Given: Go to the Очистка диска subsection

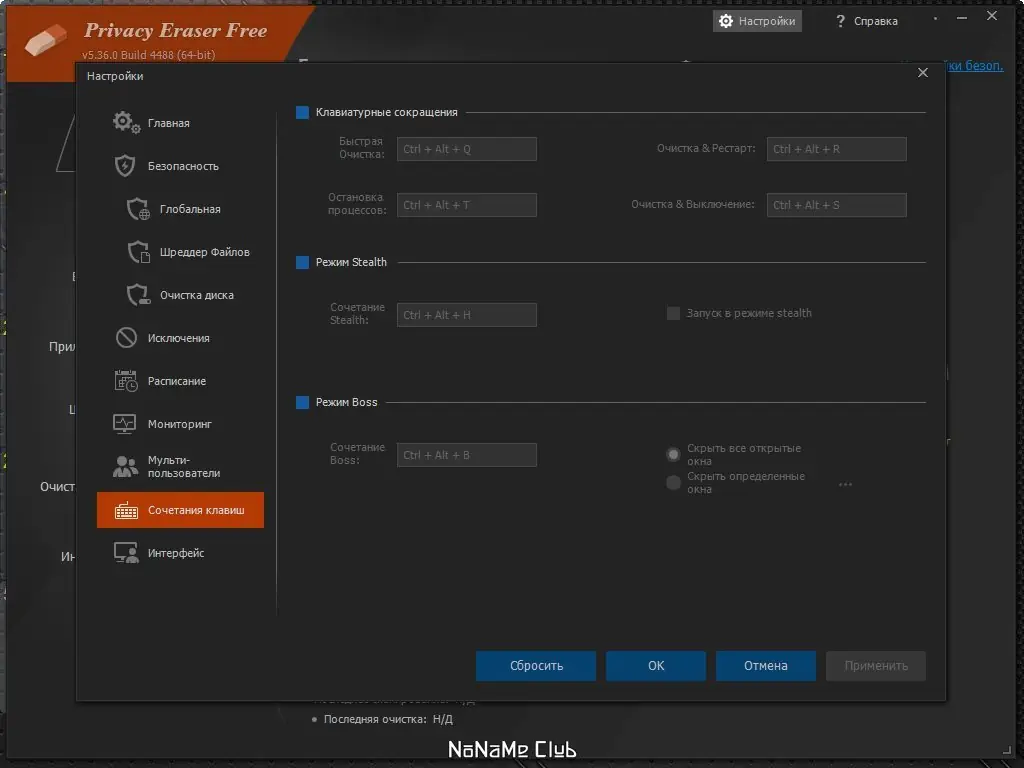Looking at the screenshot, I should 180,295.
